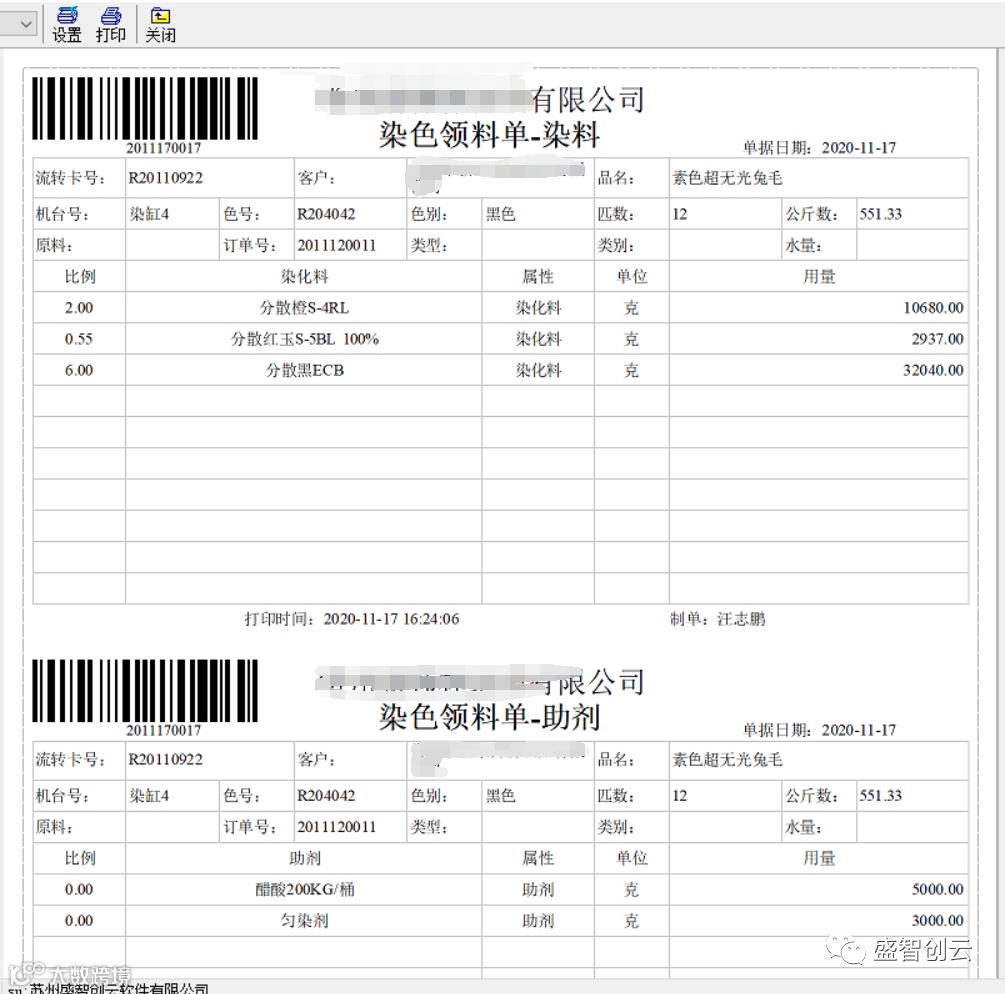Viewport: 1005px width, 994px height.
Task: Click 单据日期 2020-11-17 on 染料 form
Action: [820, 148]
